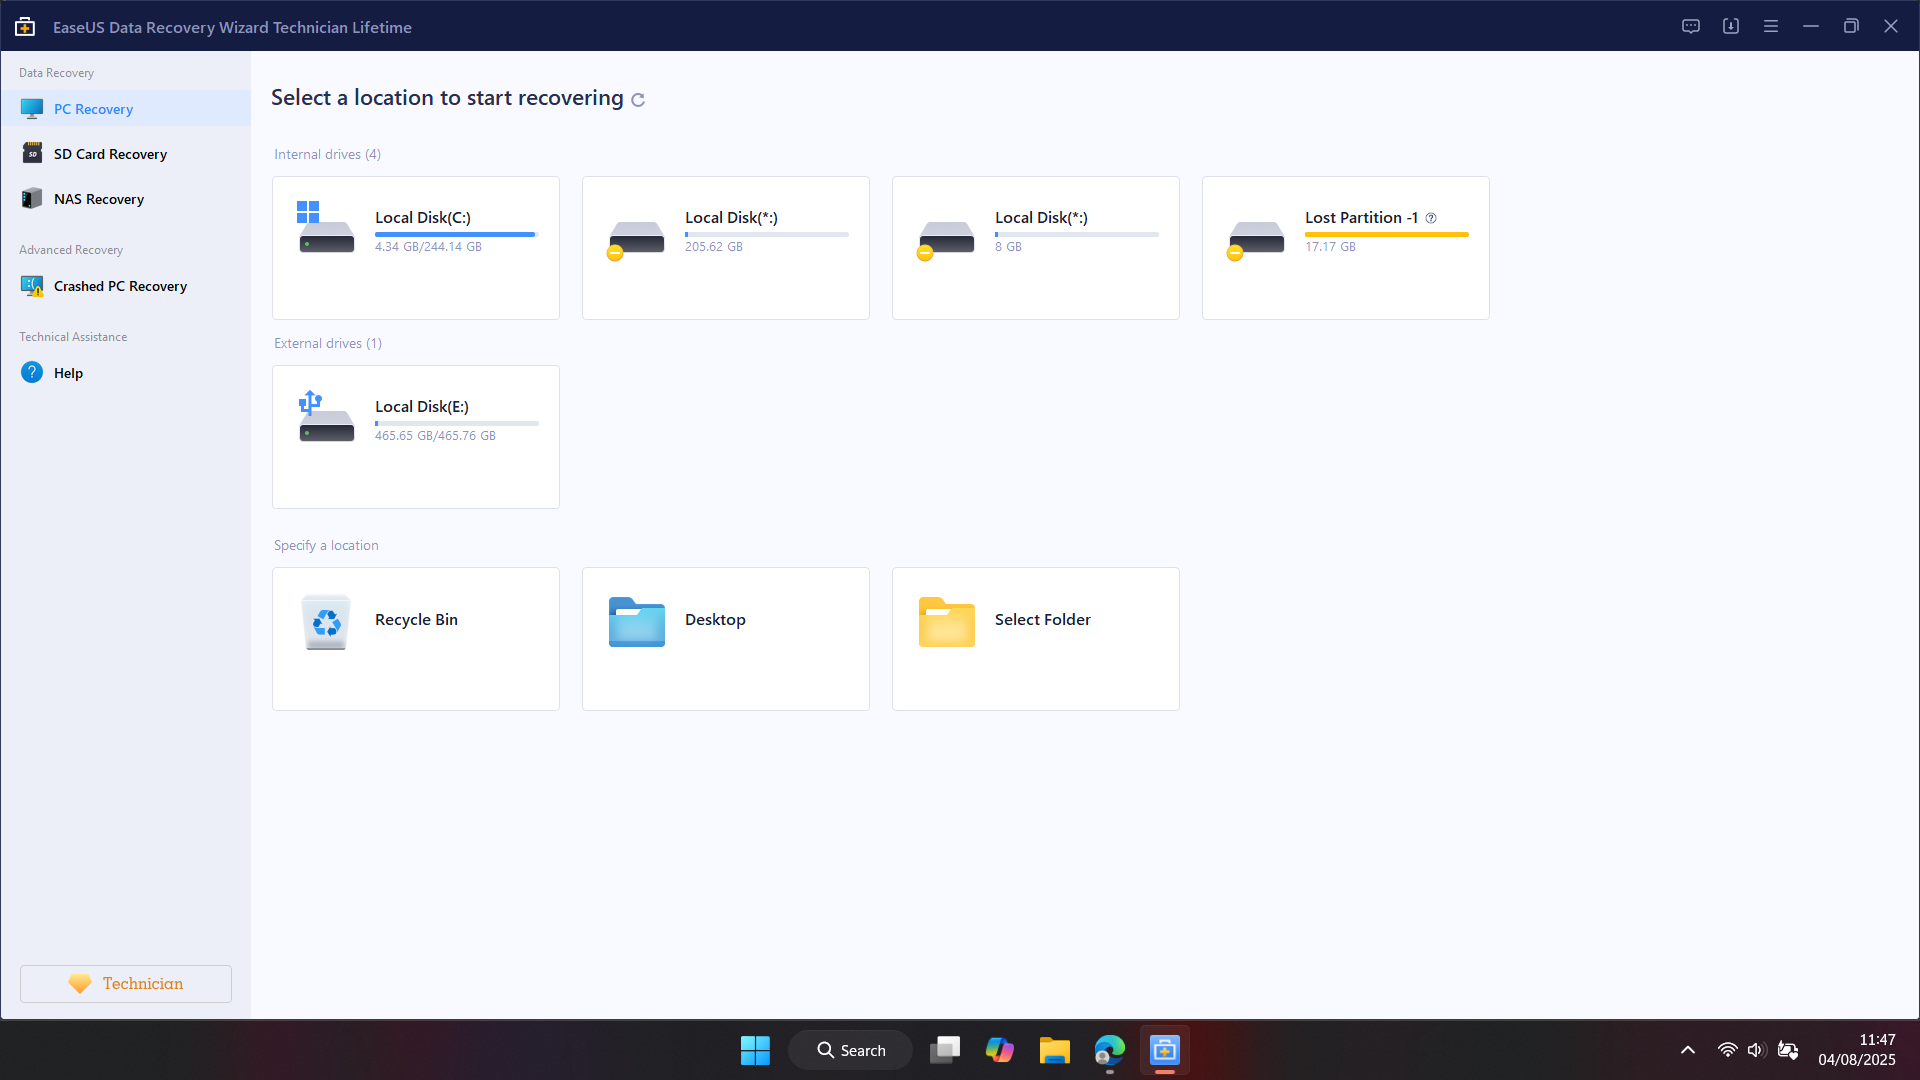This screenshot has height=1080, width=1920.
Task: Click the Desktop folder icon
Action: pyautogui.click(x=636, y=622)
